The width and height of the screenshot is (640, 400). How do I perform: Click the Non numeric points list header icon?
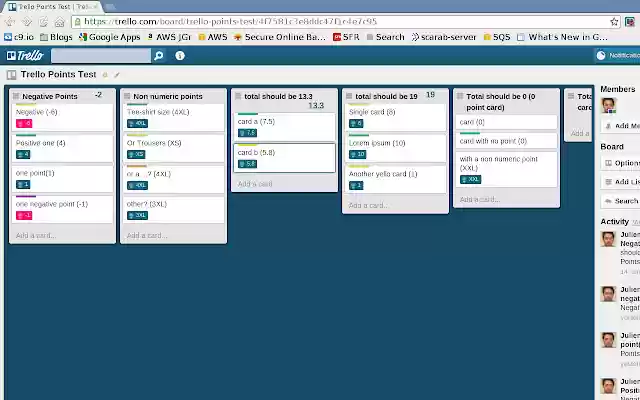[127, 96]
